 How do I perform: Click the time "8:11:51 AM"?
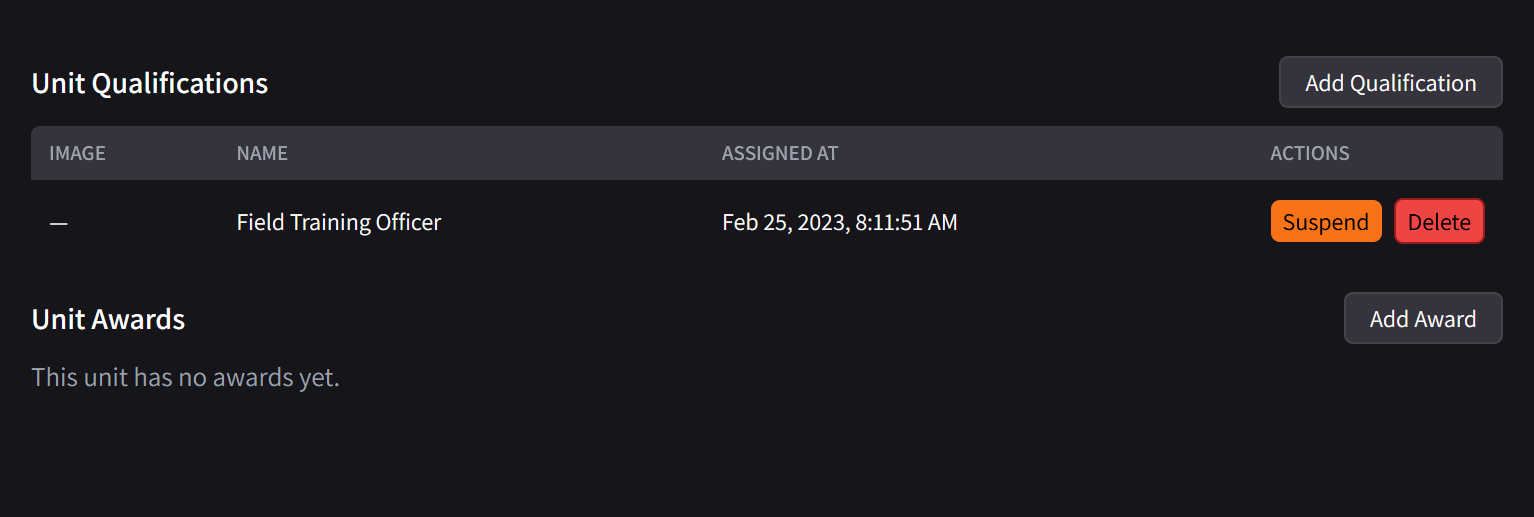pyautogui.click(x=906, y=222)
